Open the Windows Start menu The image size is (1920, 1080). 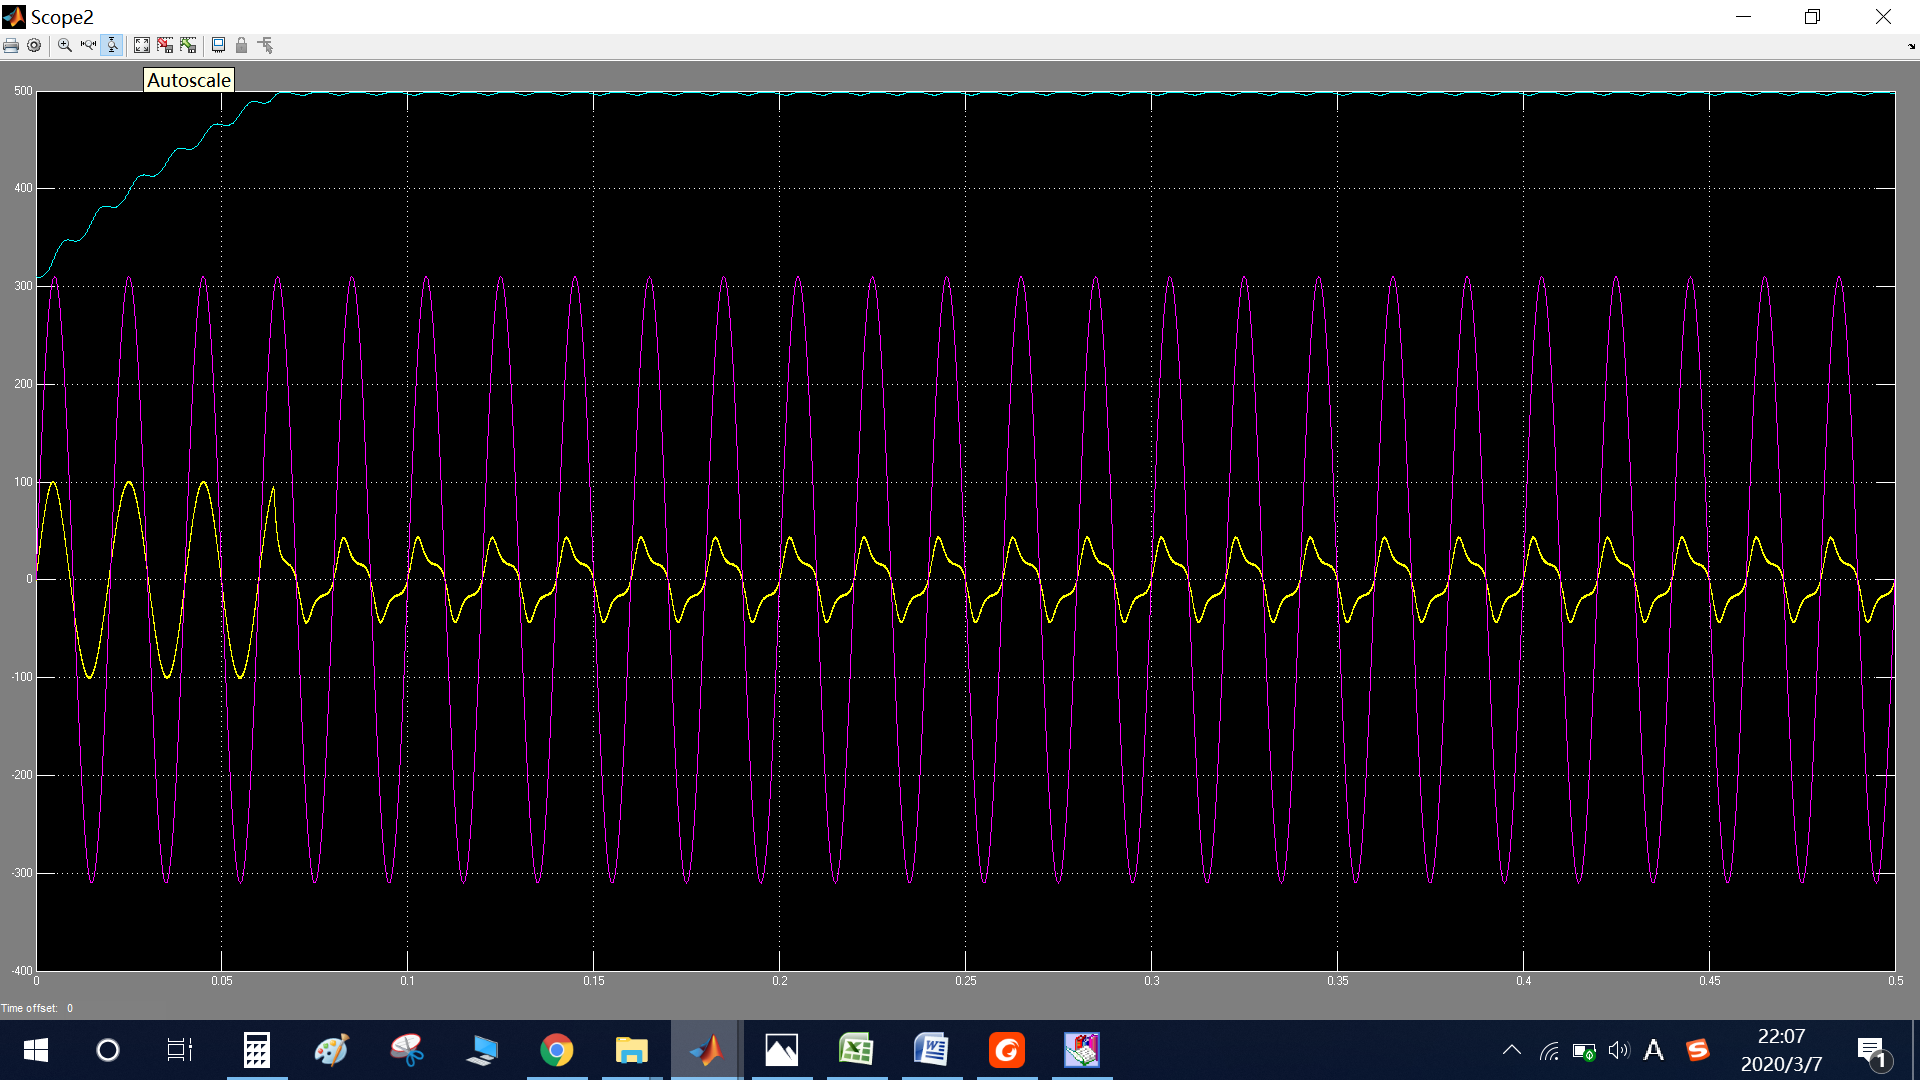36,1050
